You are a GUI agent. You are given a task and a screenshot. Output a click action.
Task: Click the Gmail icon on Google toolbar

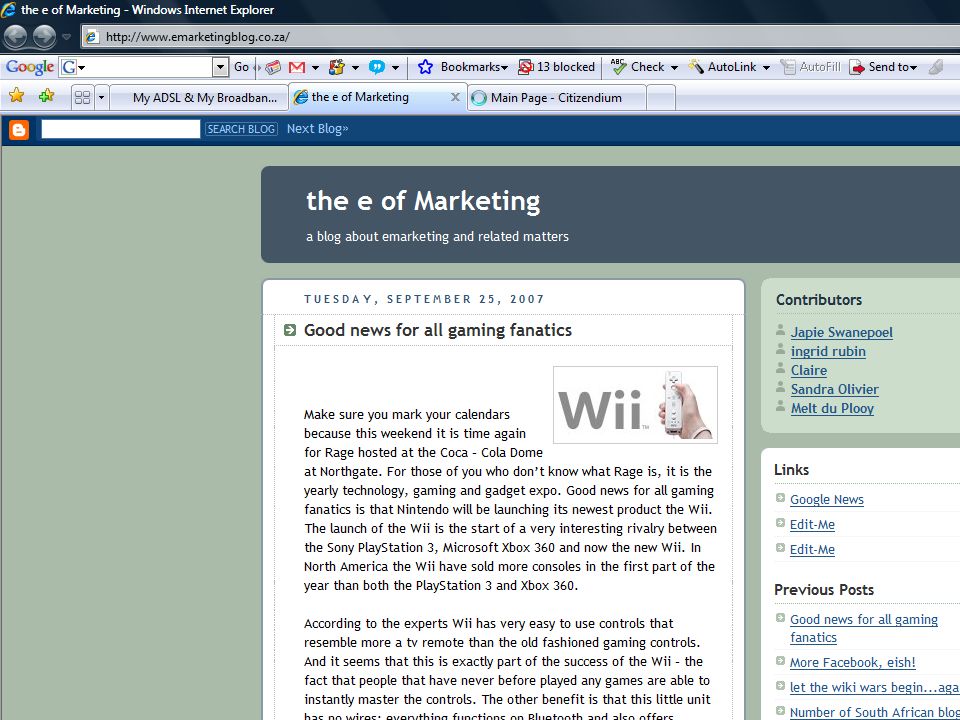point(297,67)
